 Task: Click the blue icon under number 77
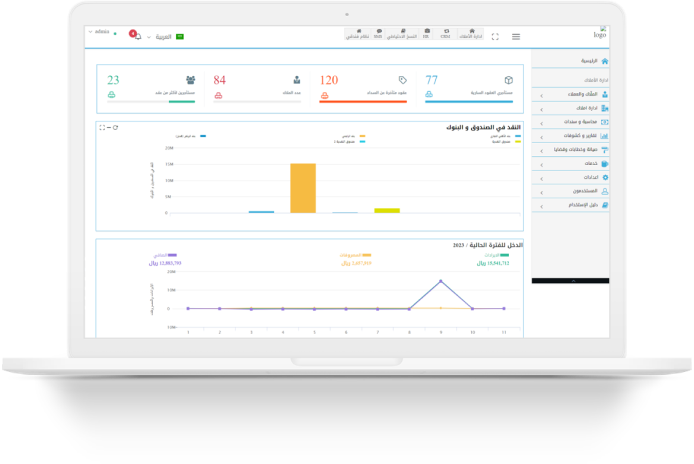[429, 94]
